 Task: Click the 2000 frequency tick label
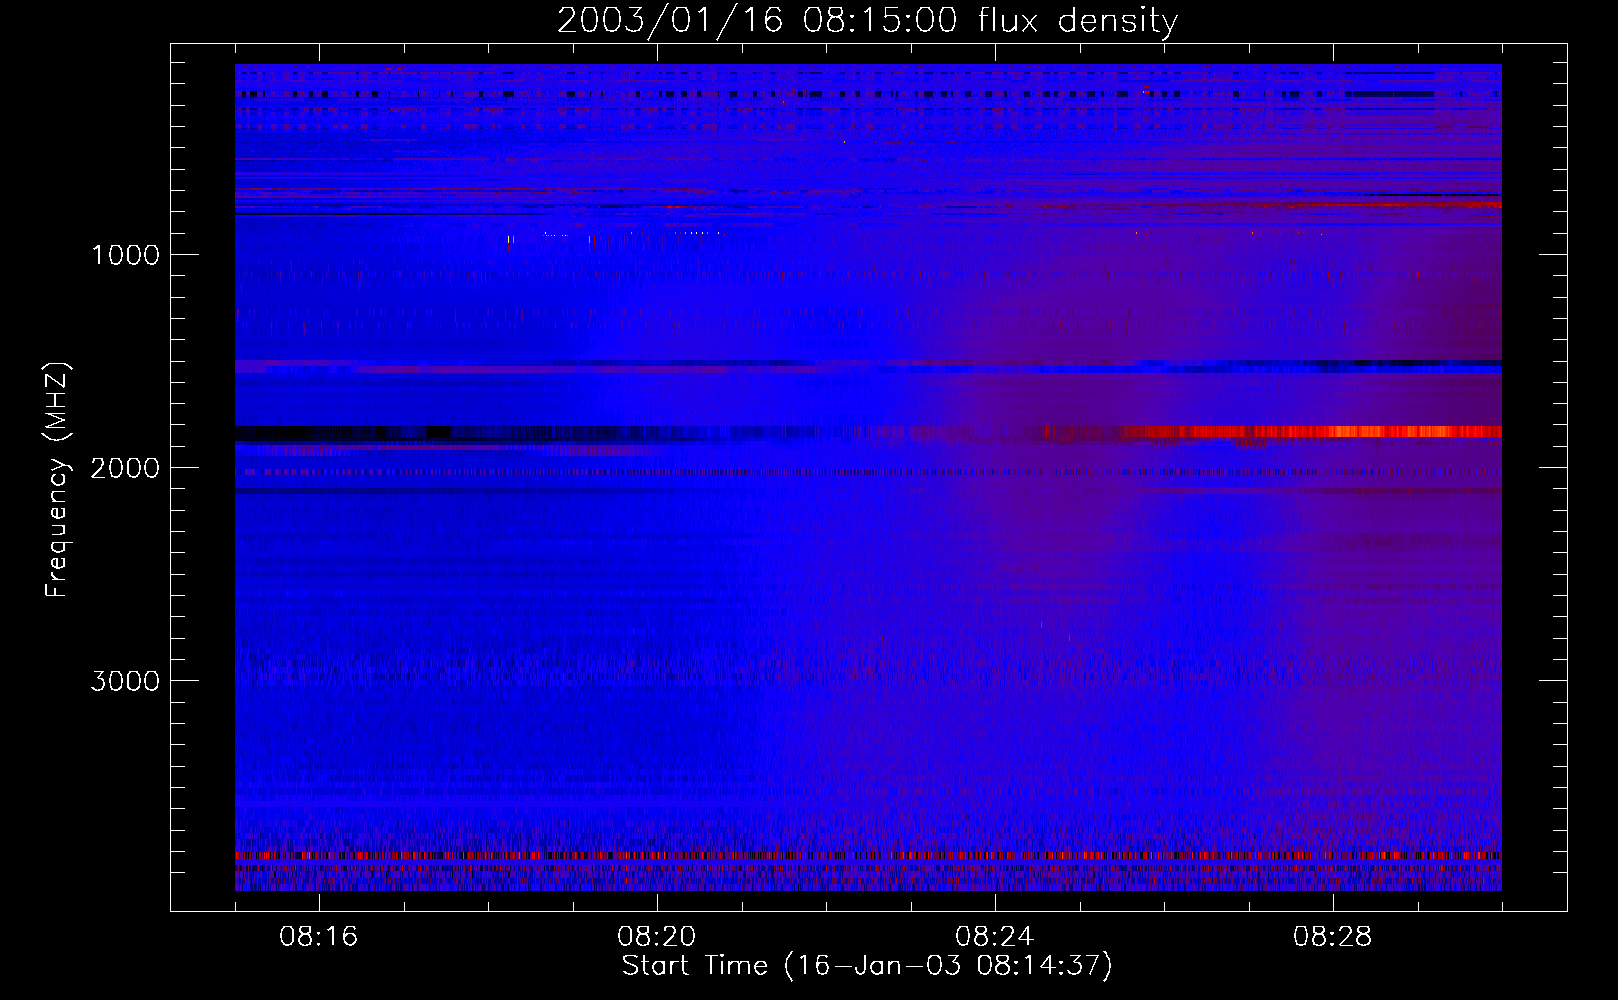click(x=125, y=468)
